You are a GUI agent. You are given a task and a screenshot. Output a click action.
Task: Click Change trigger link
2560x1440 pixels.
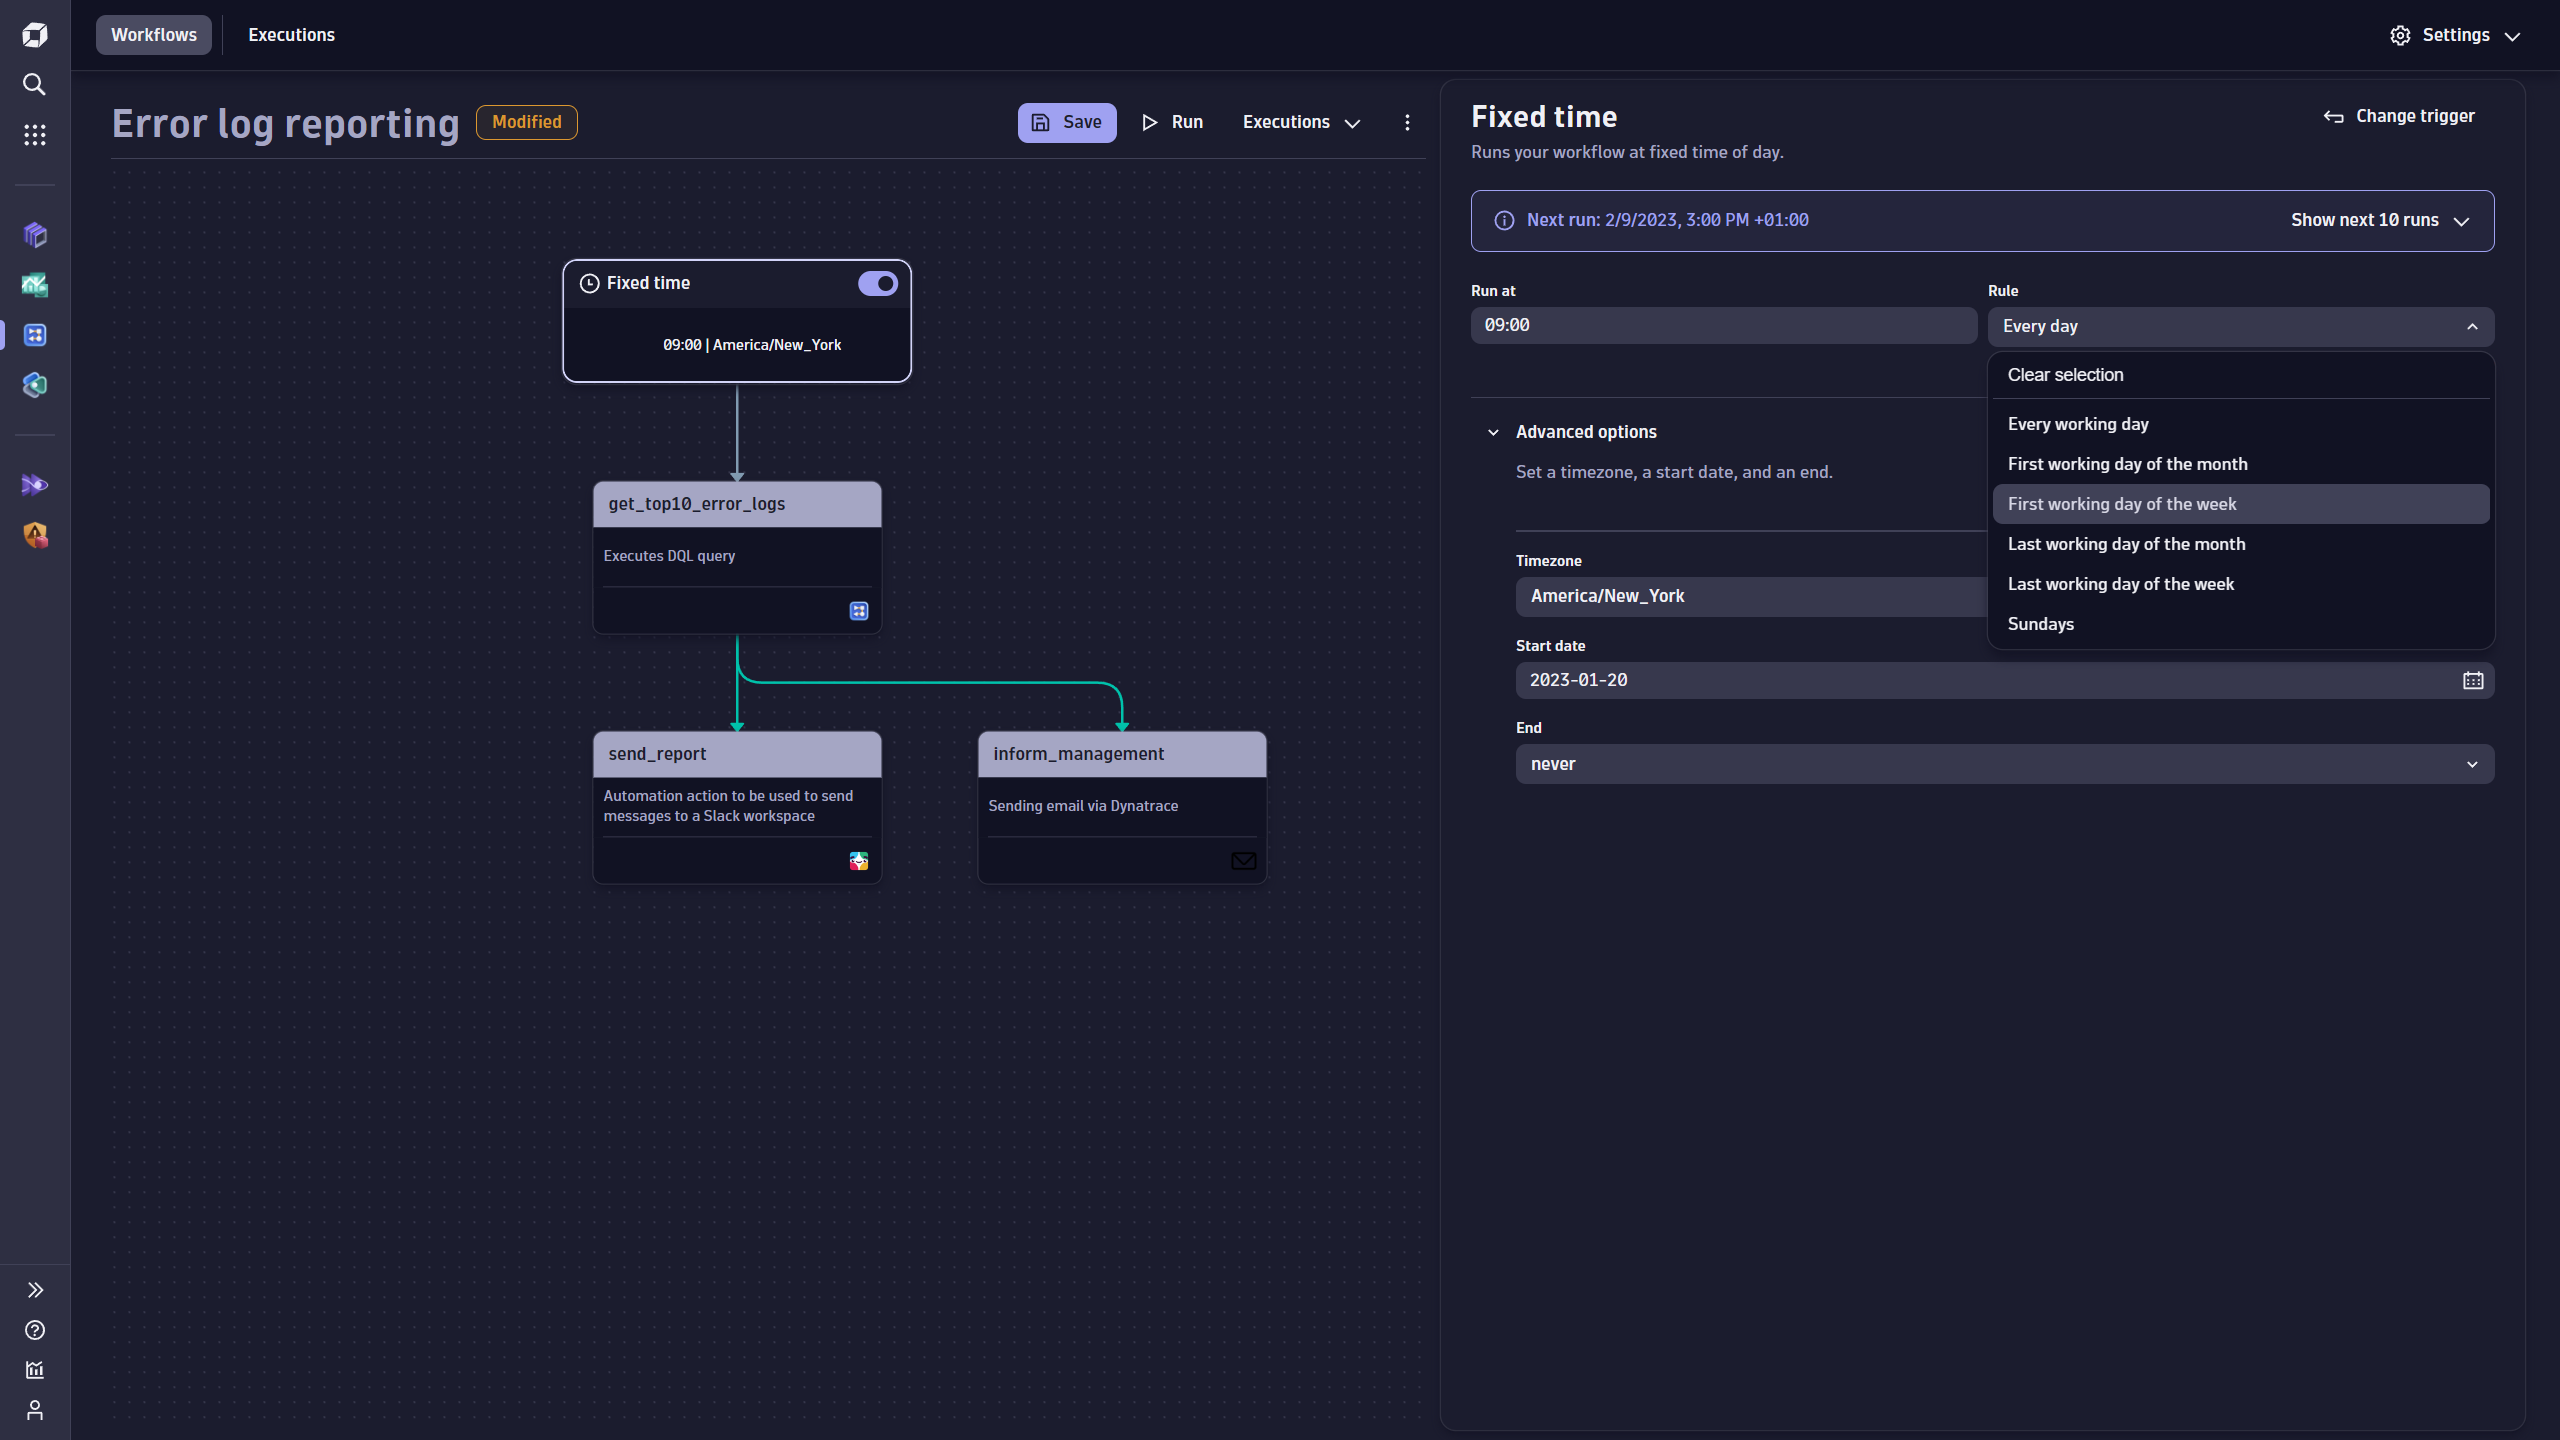click(2399, 116)
